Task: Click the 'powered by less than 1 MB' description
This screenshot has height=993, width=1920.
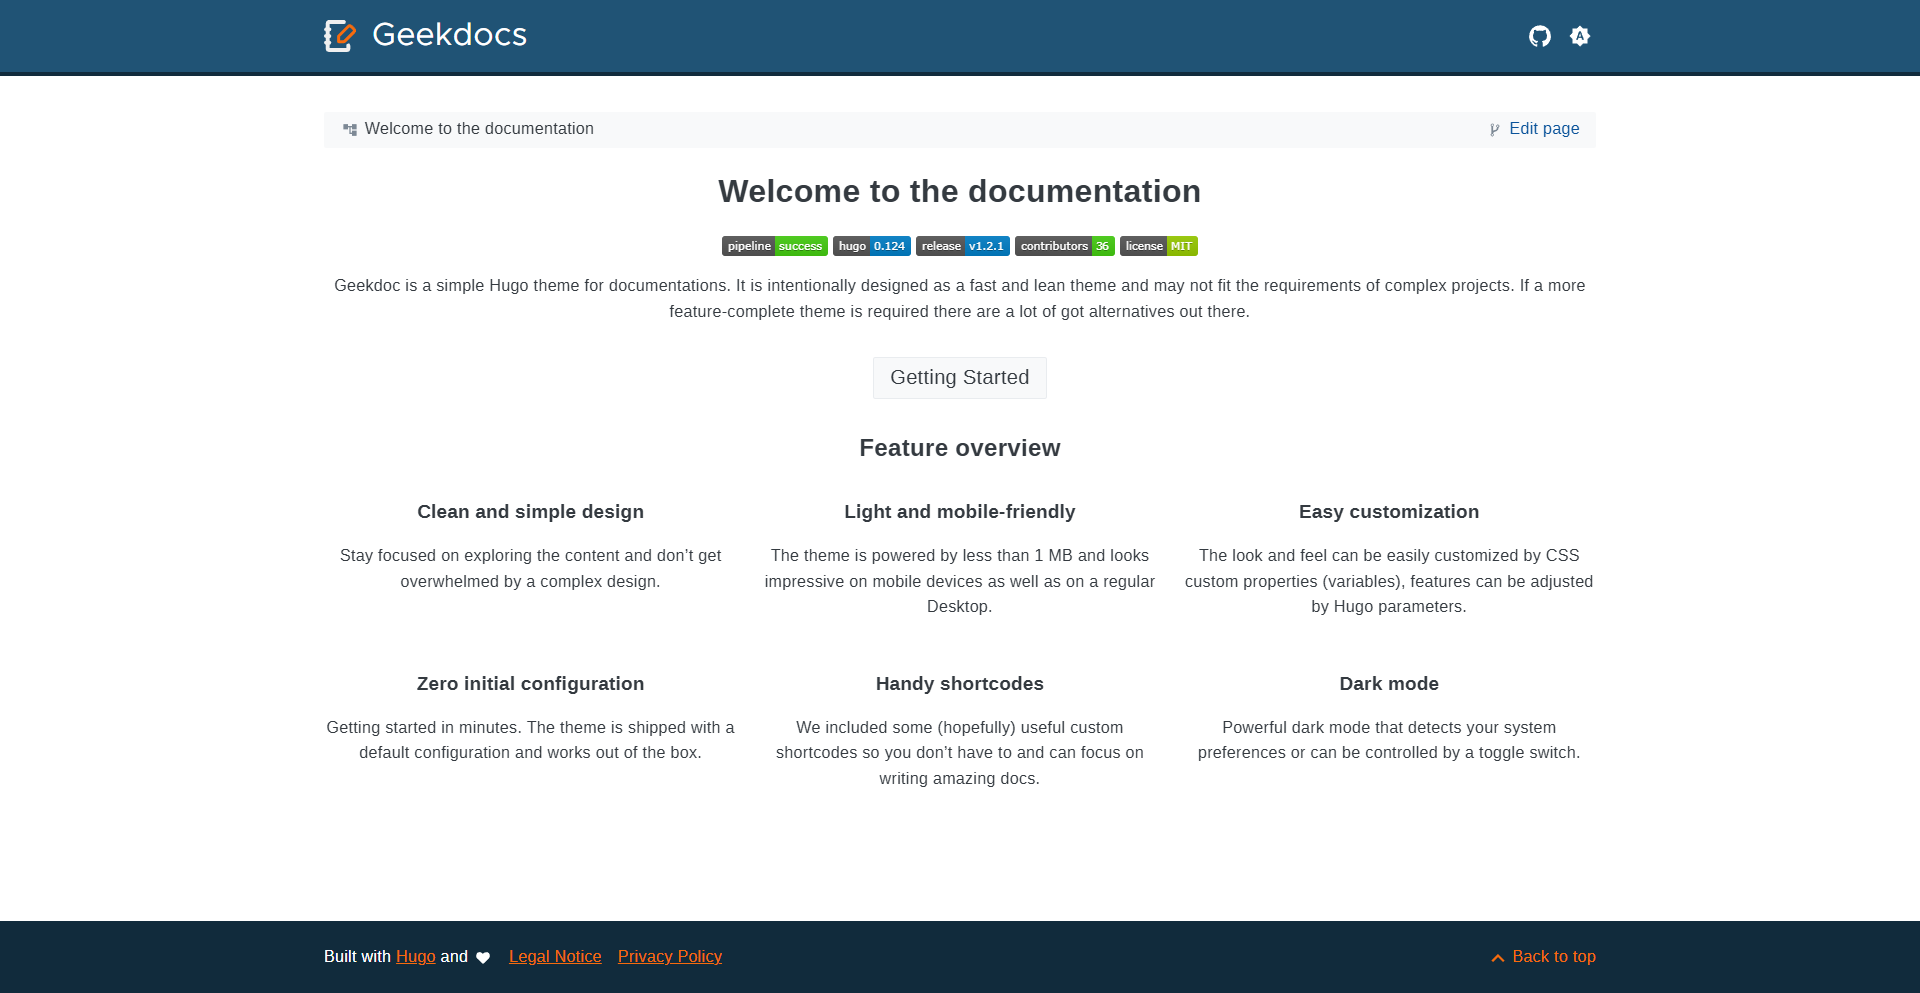Action: (960, 581)
